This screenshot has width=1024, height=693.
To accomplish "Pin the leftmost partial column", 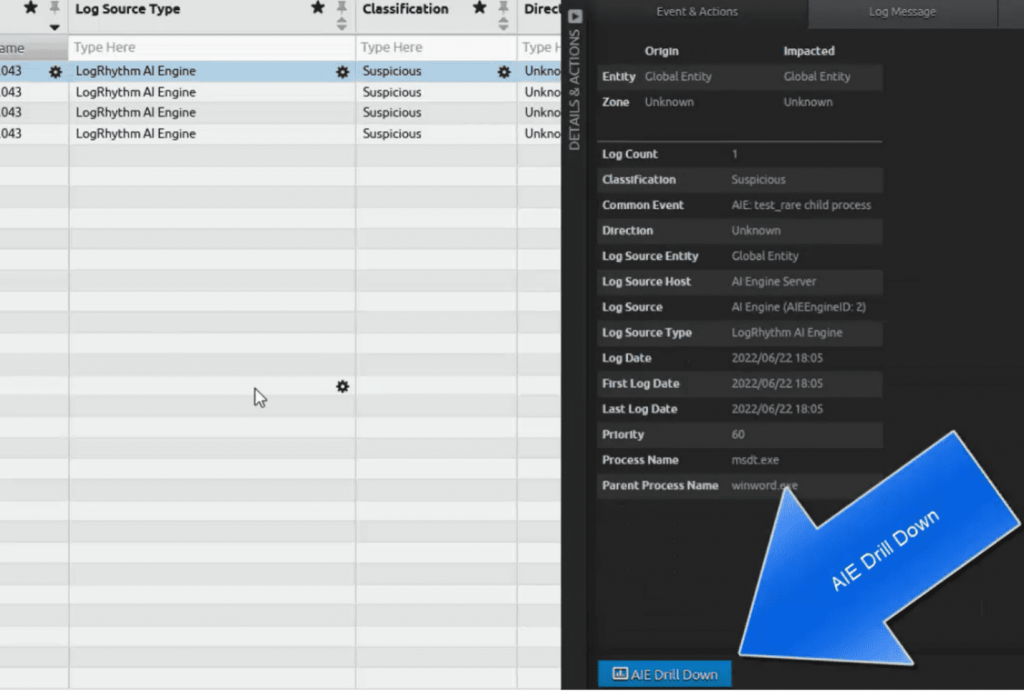I will point(54,8).
